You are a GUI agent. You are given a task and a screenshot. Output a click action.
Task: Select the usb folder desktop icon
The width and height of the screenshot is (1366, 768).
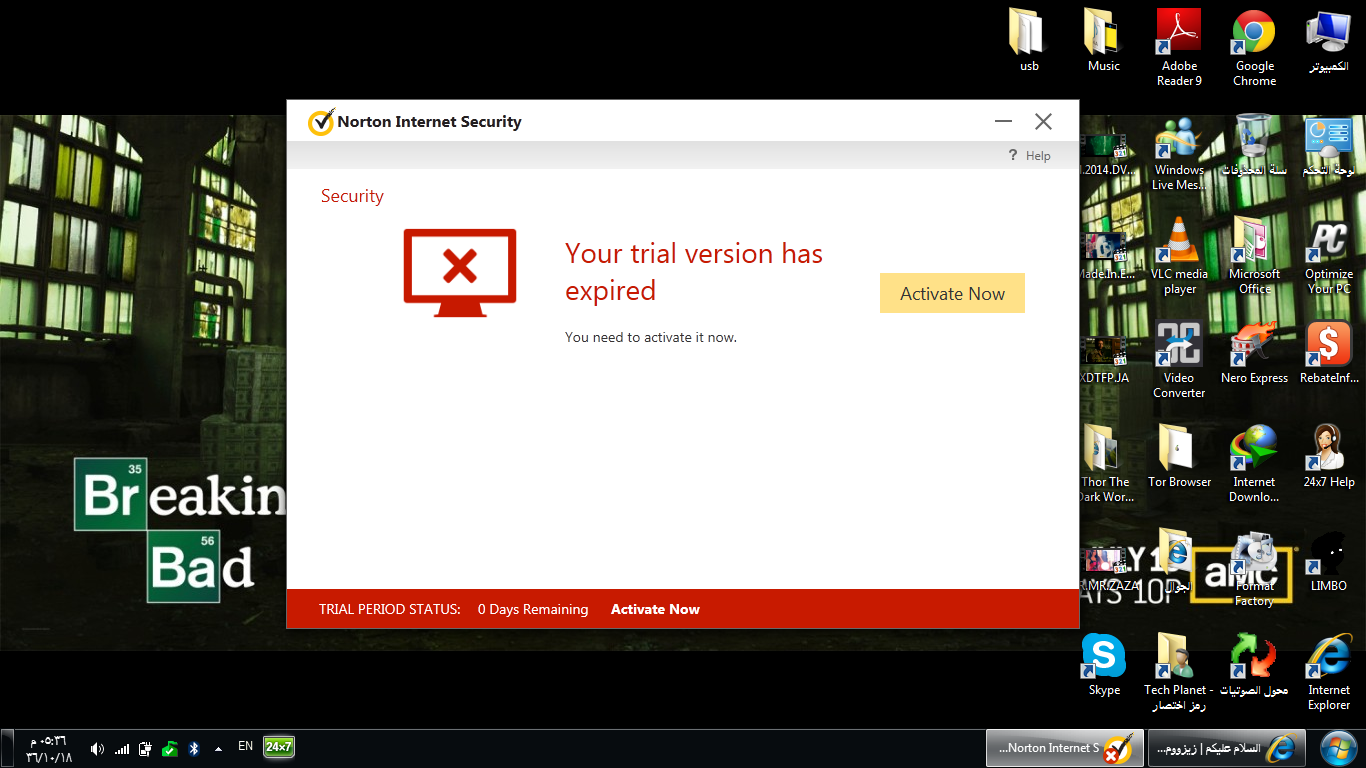point(1029,41)
